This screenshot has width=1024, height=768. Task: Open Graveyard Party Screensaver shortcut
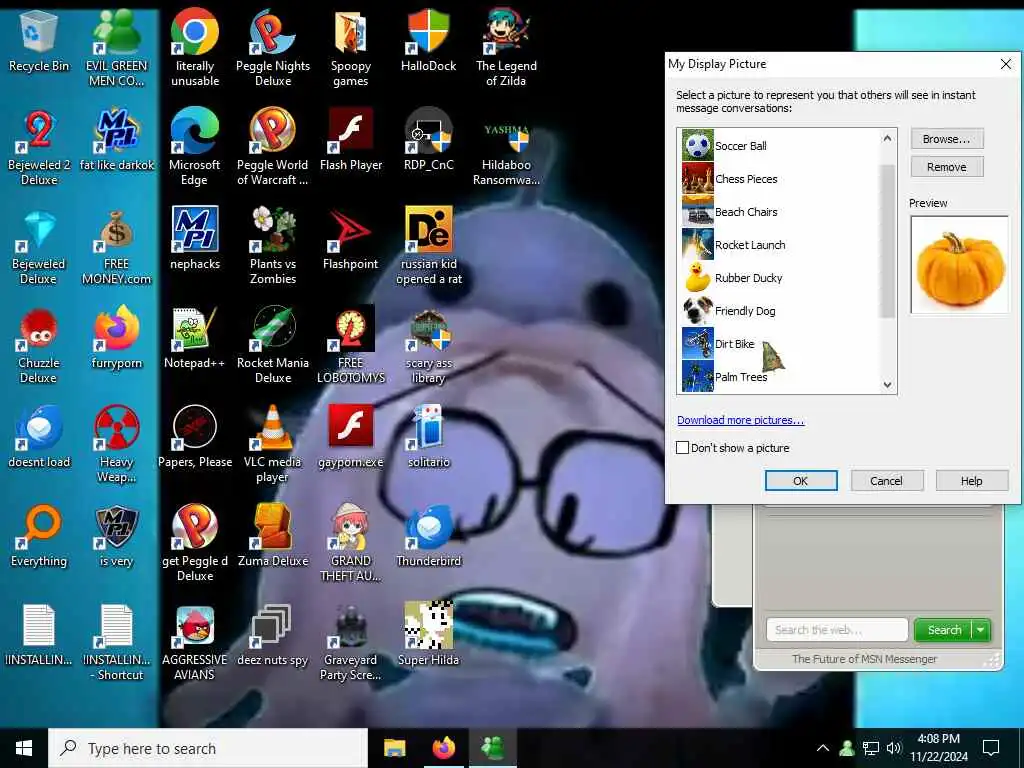pyautogui.click(x=351, y=645)
